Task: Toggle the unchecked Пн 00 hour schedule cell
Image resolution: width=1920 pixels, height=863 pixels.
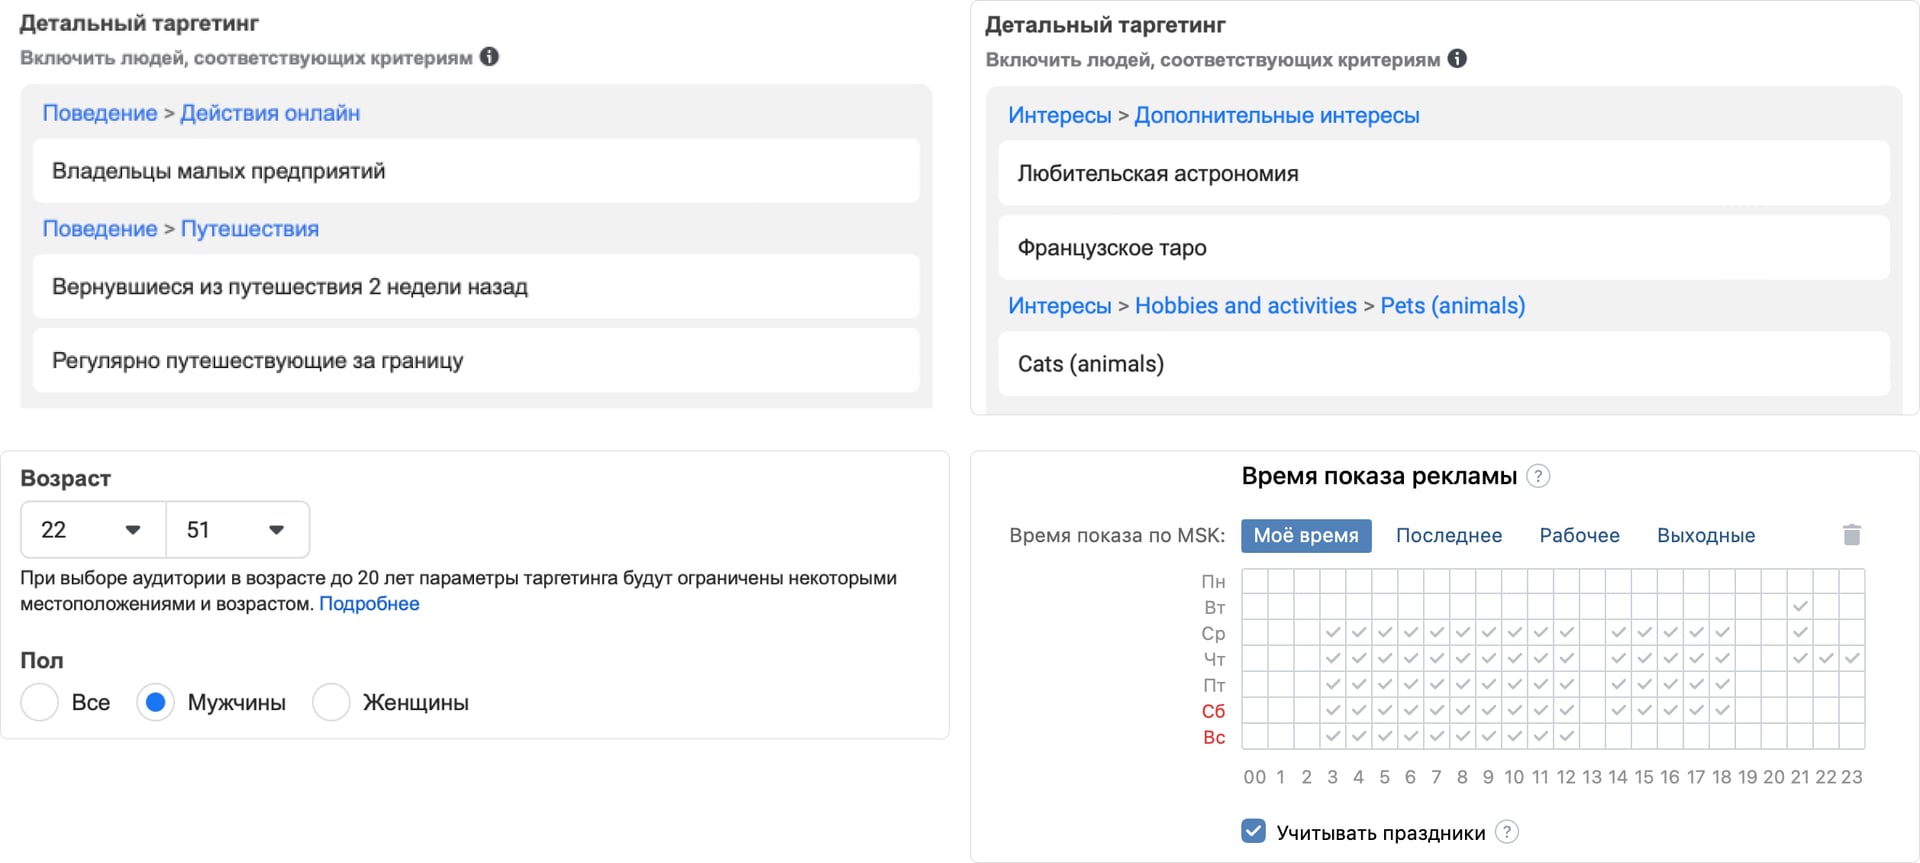Action: pos(1254,581)
